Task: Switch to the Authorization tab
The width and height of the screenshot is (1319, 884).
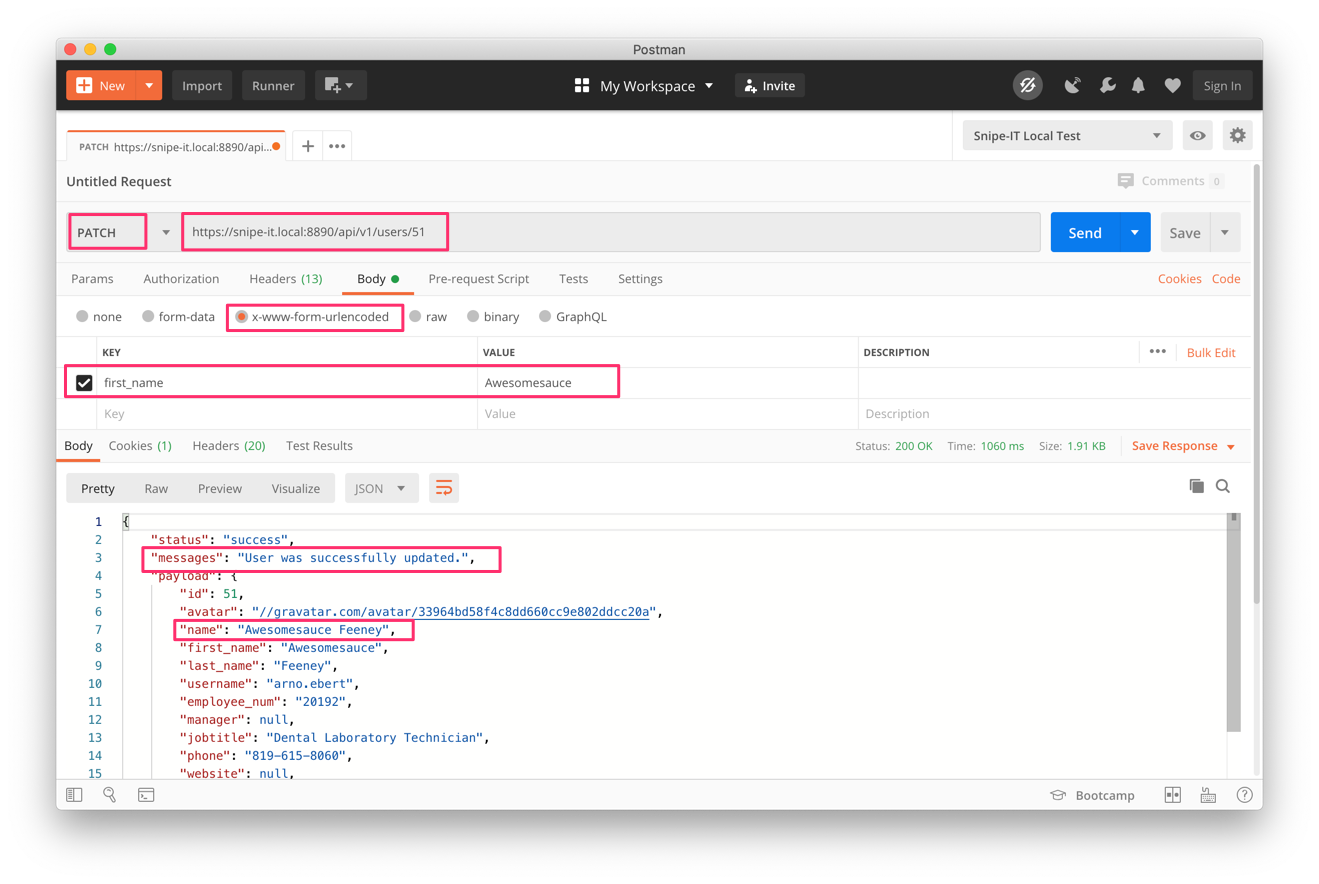Action: click(x=181, y=279)
